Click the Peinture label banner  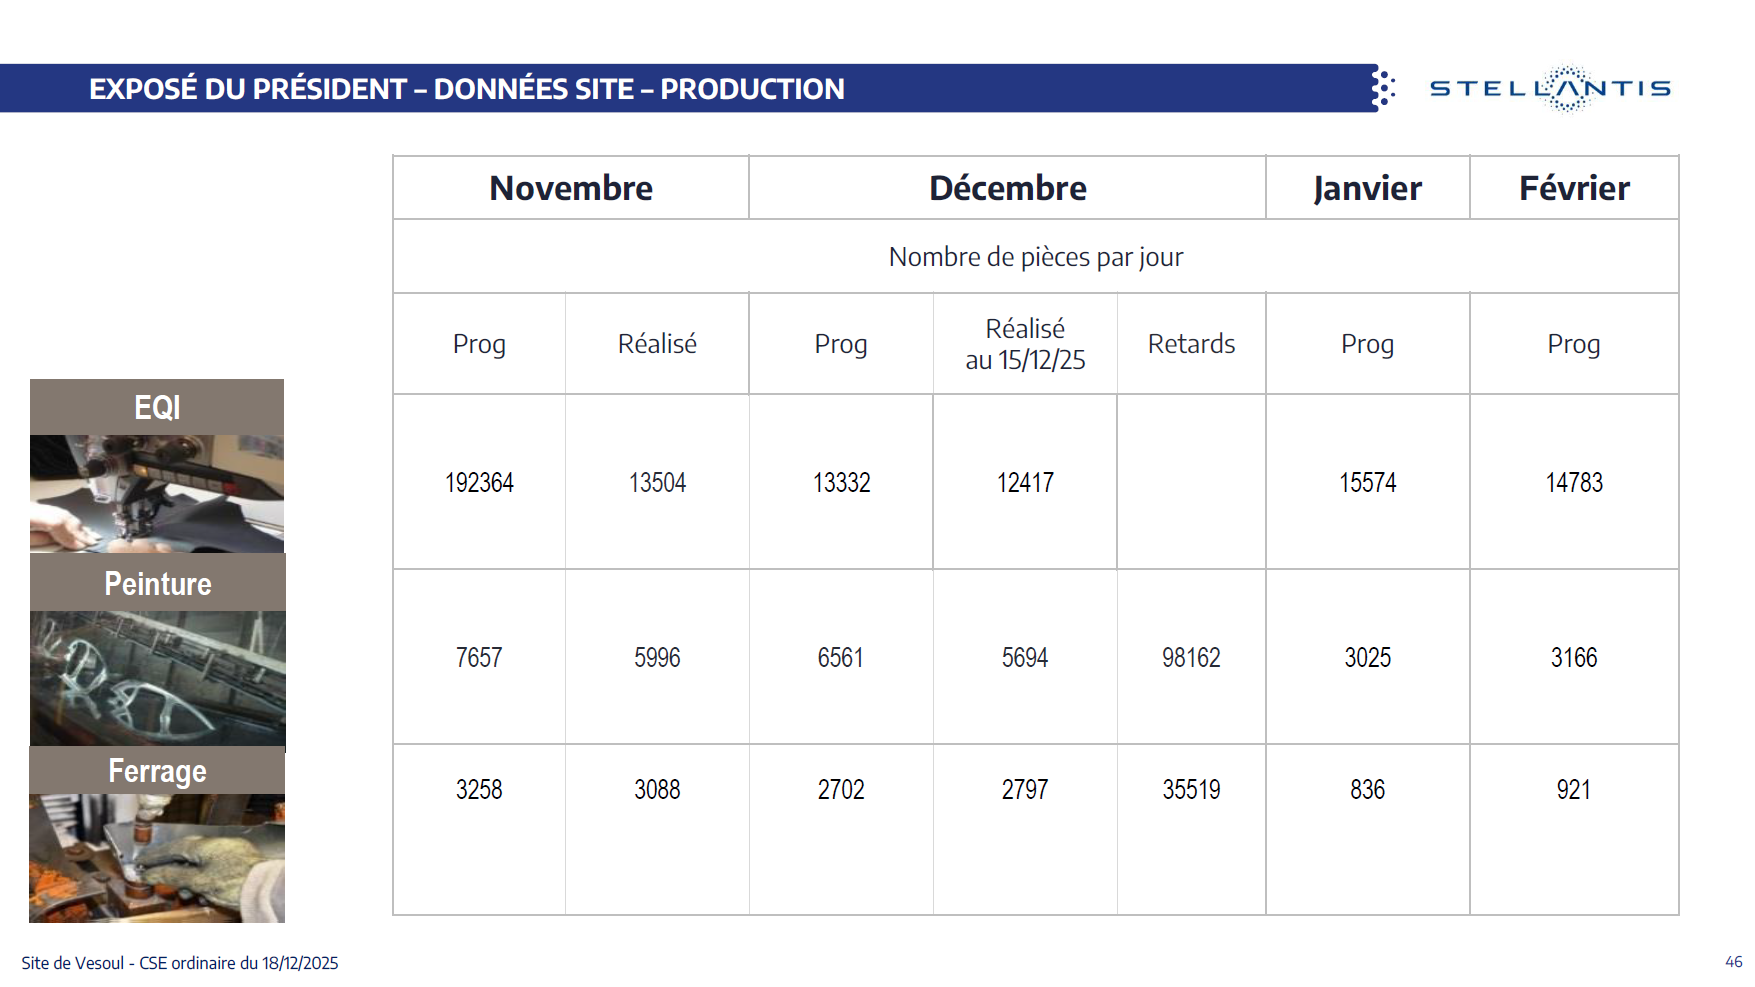tap(157, 583)
